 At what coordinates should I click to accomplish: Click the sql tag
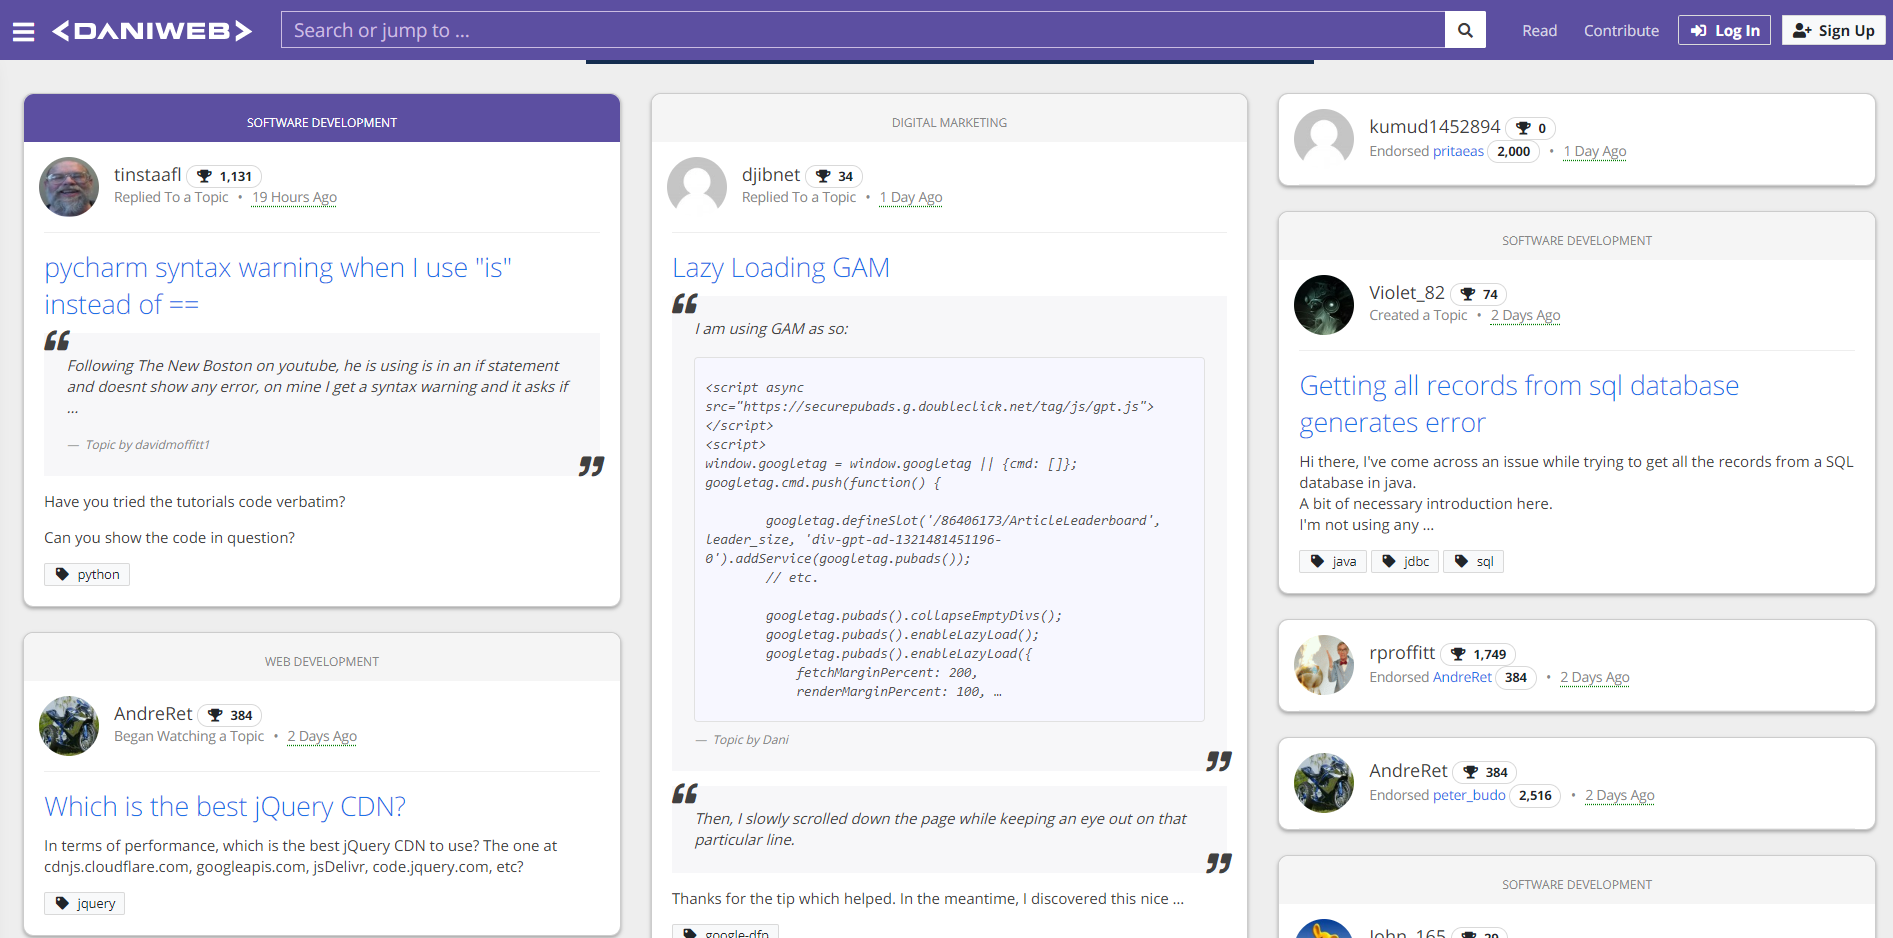point(1473,562)
